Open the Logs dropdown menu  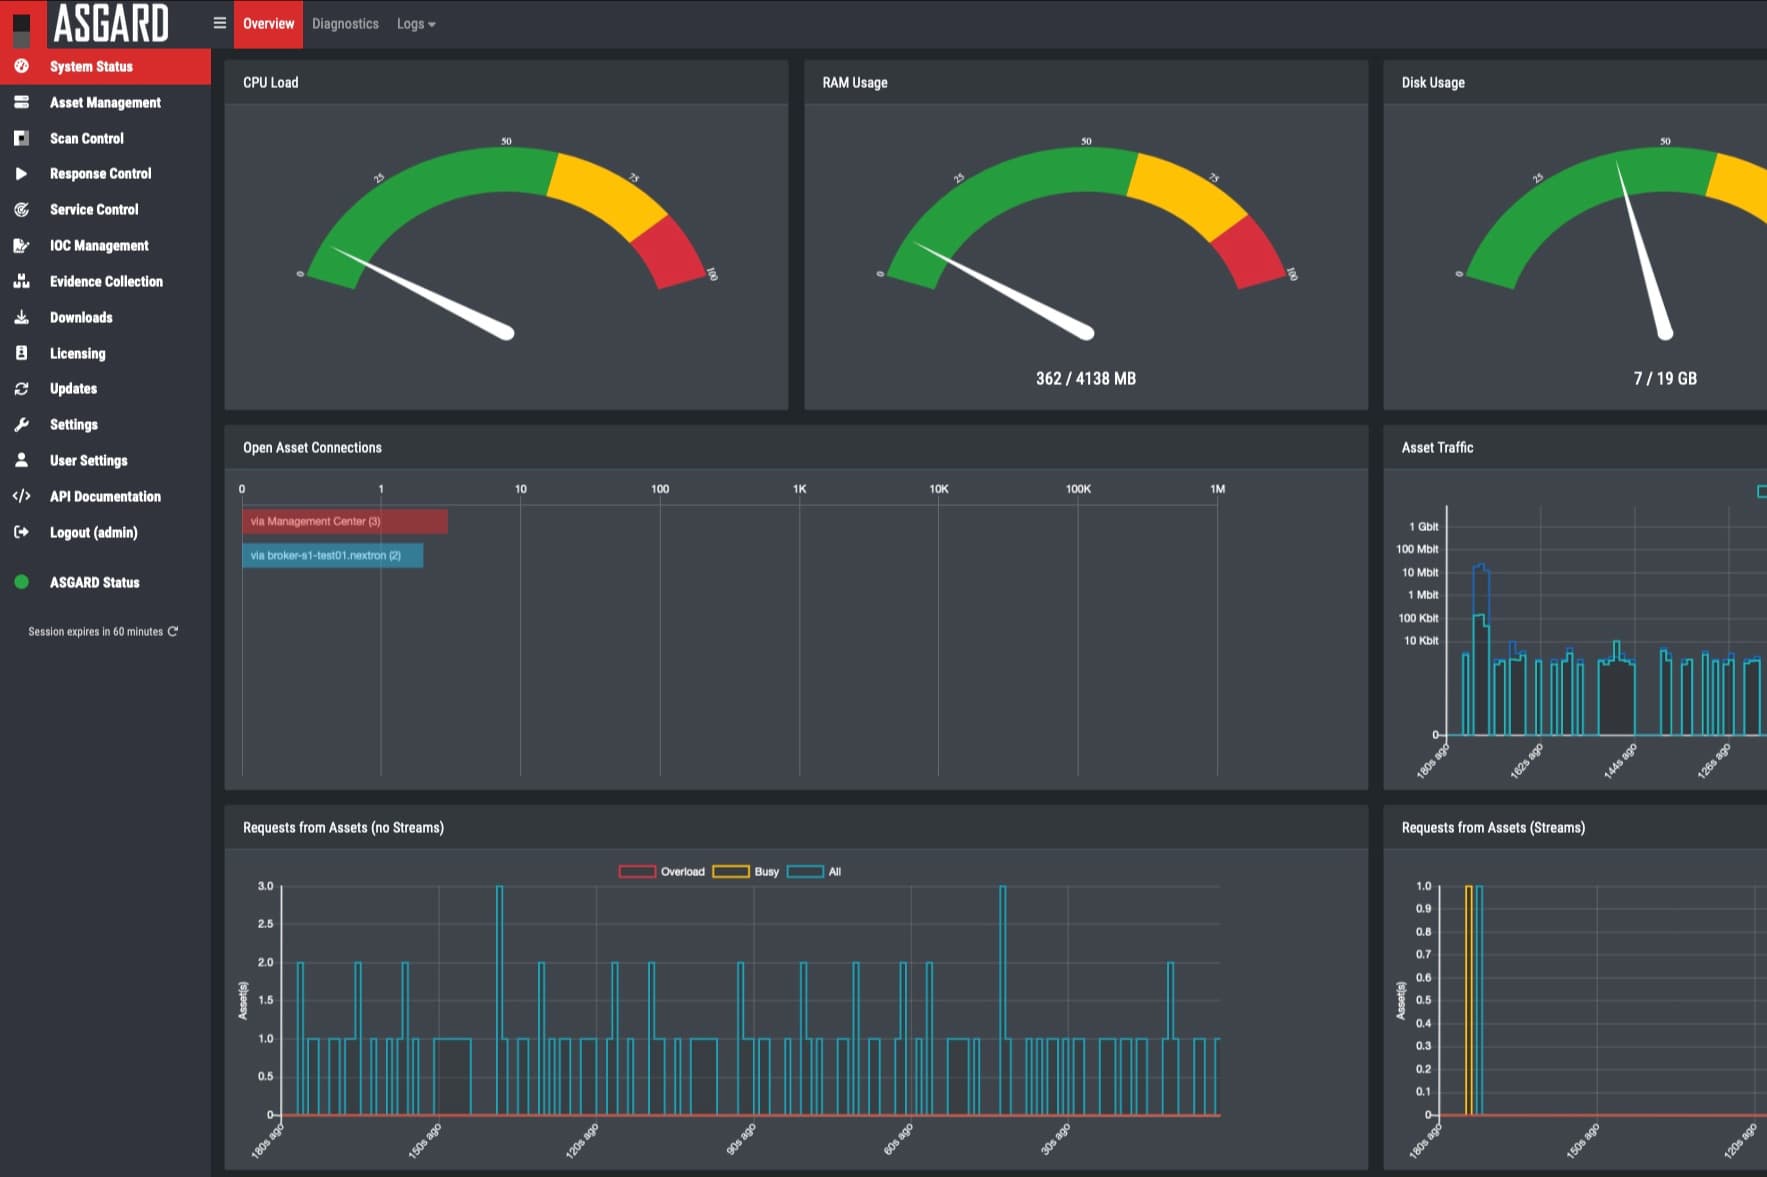[x=416, y=24]
